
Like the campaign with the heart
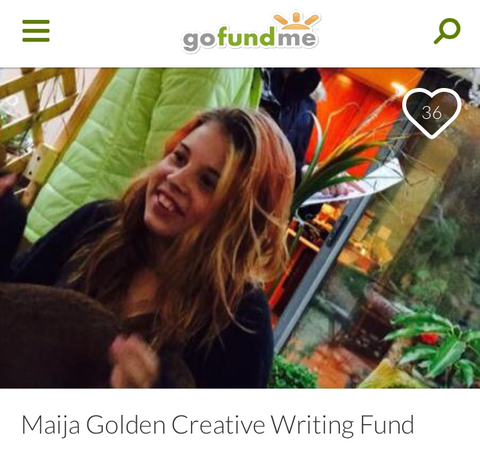(x=432, y=113)
